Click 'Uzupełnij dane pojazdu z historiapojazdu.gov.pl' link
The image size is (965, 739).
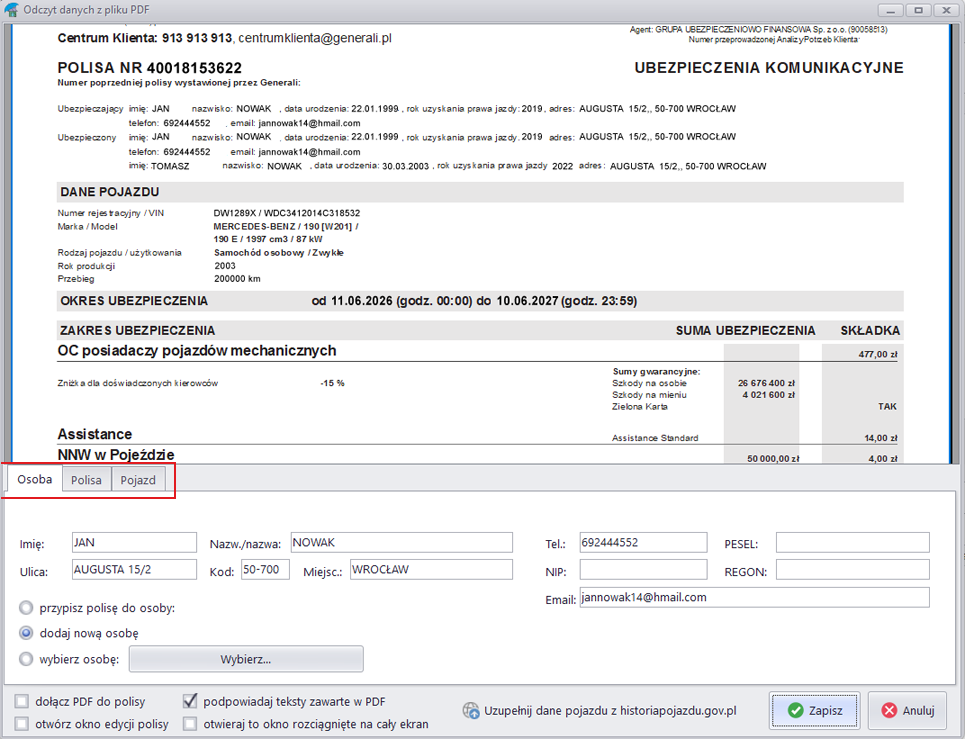point(610,711)
